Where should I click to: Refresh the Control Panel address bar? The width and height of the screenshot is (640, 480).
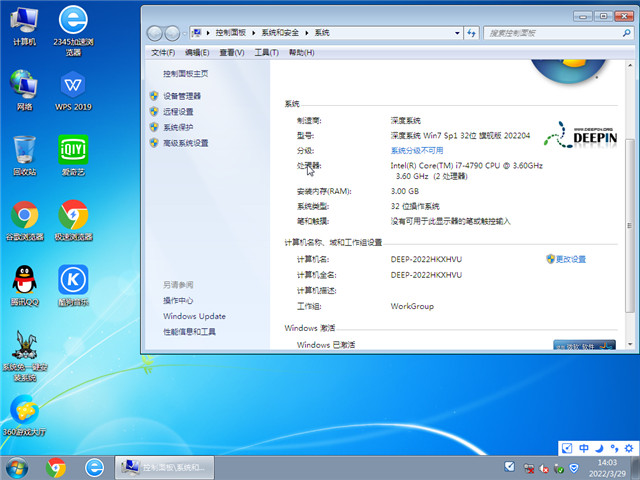[473, 33]
